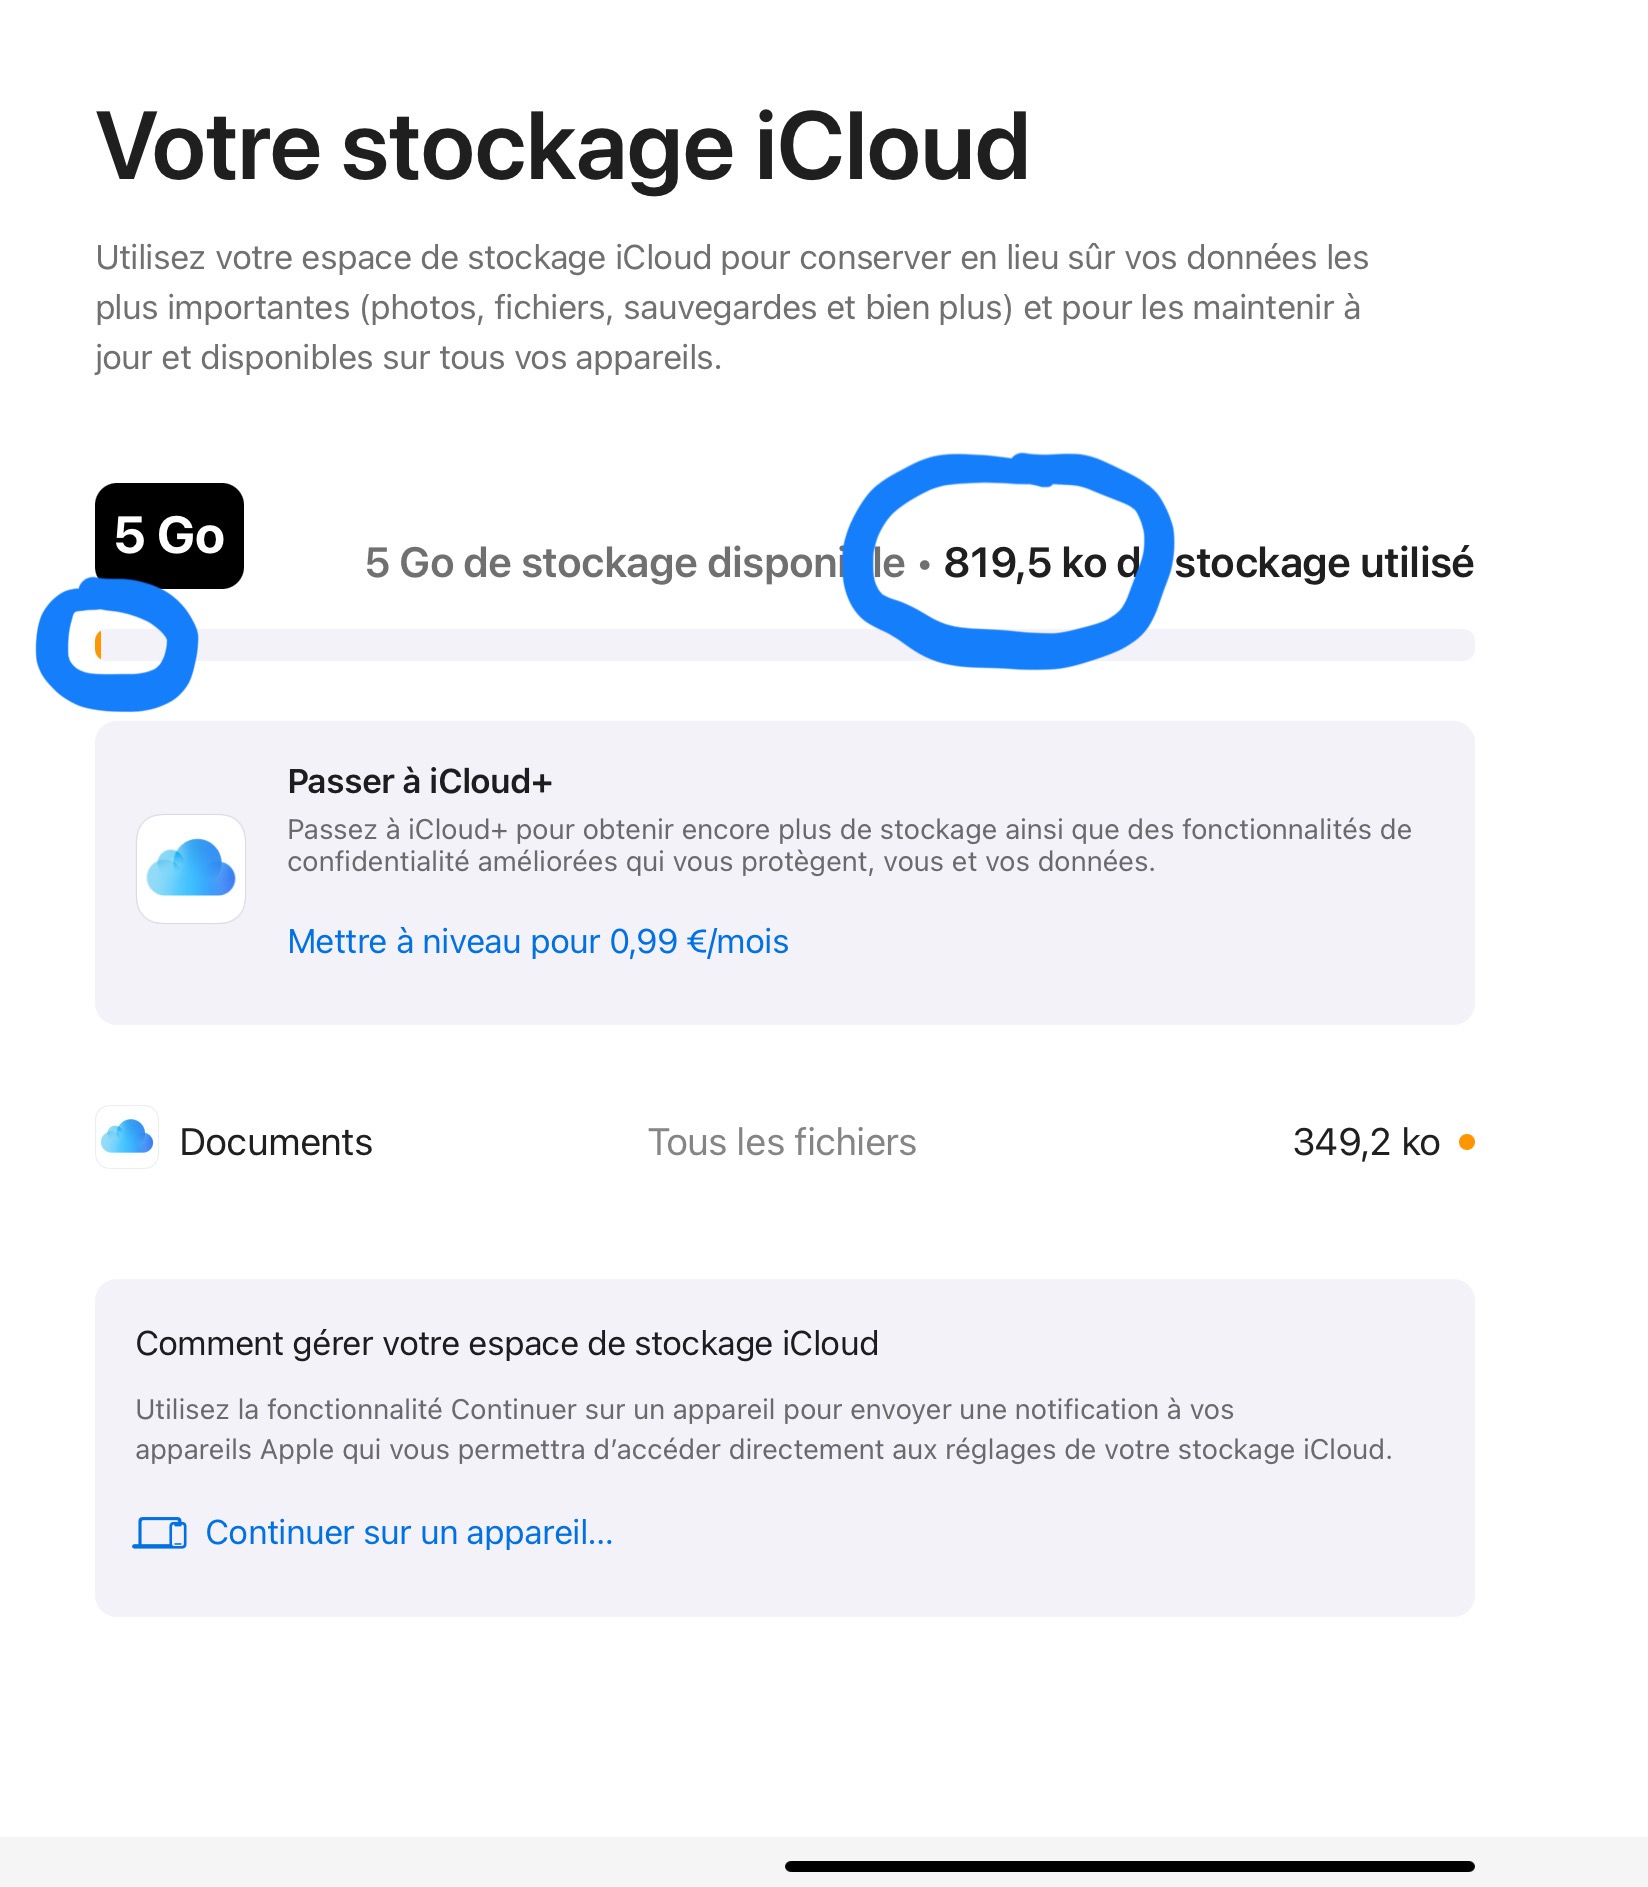Click the Tous les fichiers text
The width and height of the screenshot is (1648, 1887).
pyautogui.click(x=782, y=1142)
